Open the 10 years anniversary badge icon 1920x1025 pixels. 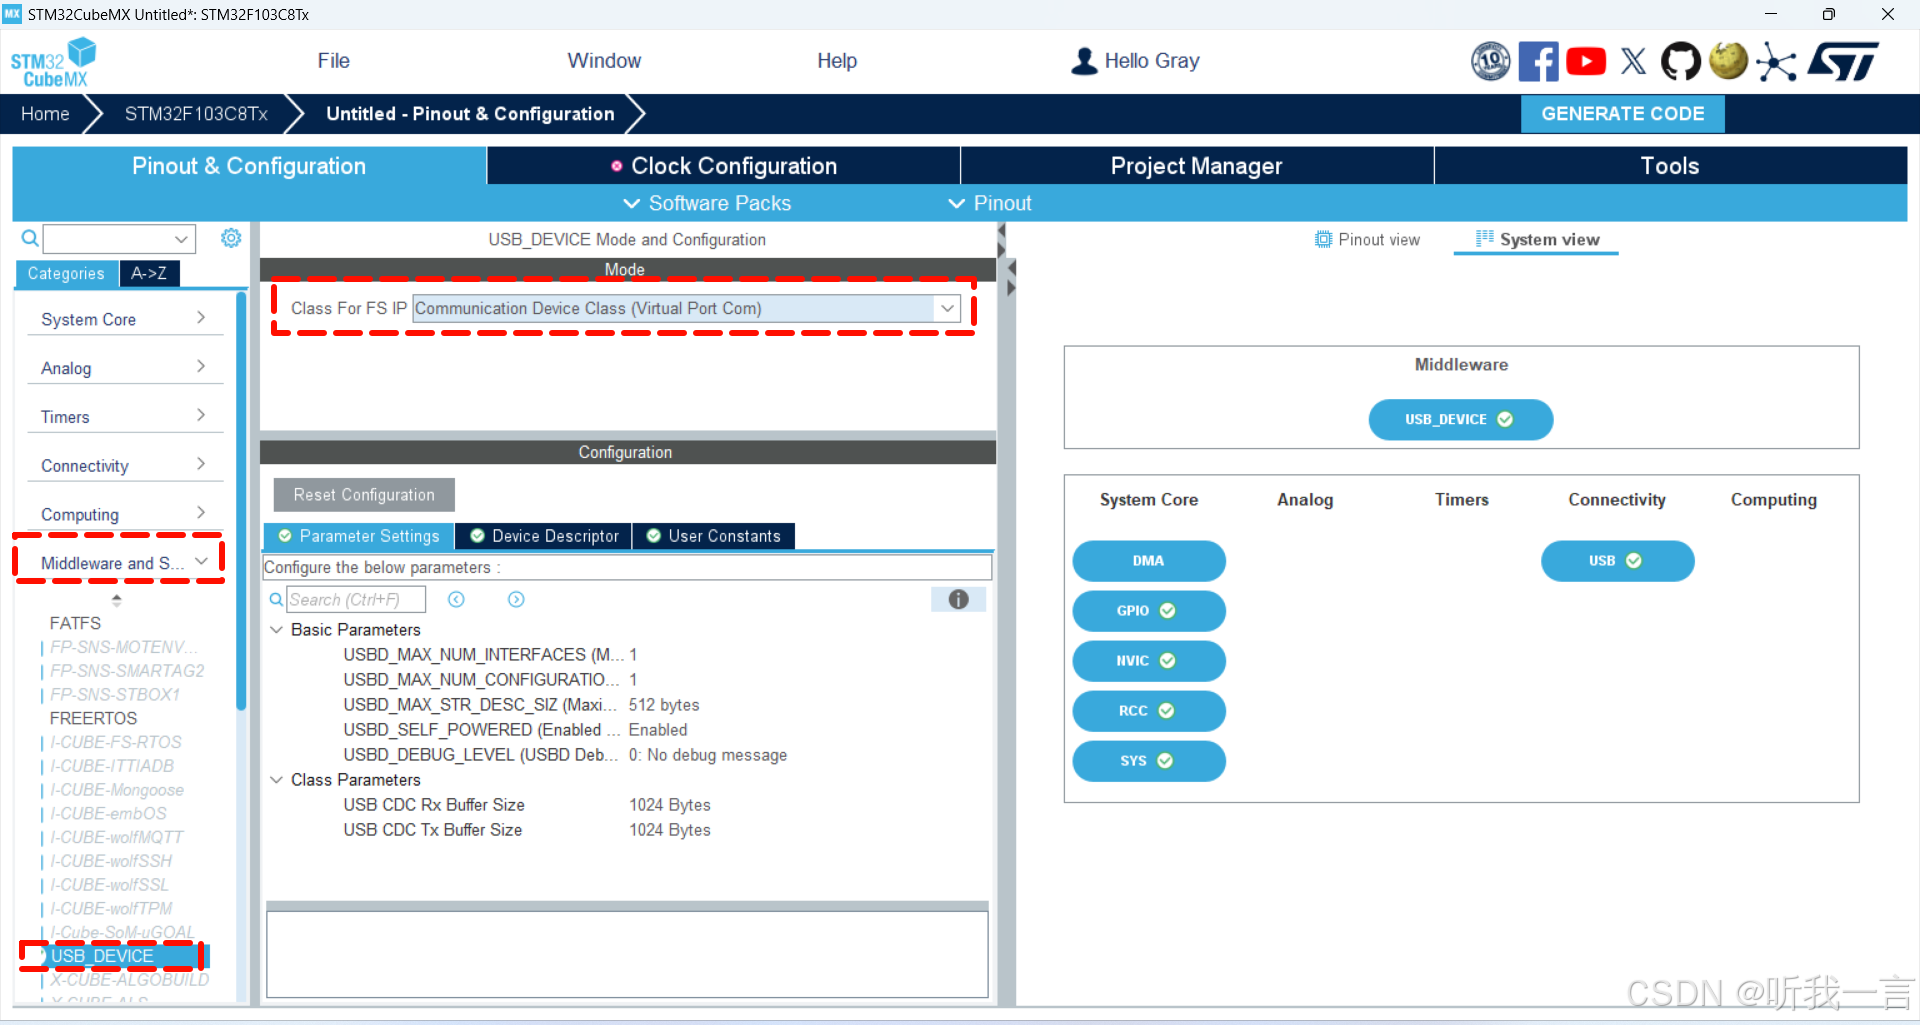pos(1490,61)
